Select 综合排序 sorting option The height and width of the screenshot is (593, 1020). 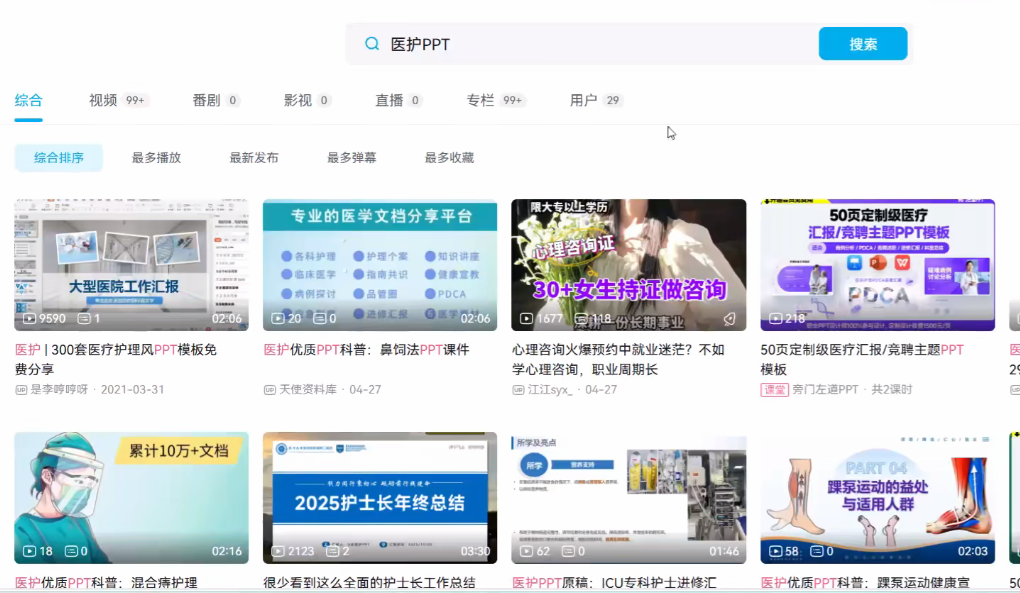[x=59, y=157]
